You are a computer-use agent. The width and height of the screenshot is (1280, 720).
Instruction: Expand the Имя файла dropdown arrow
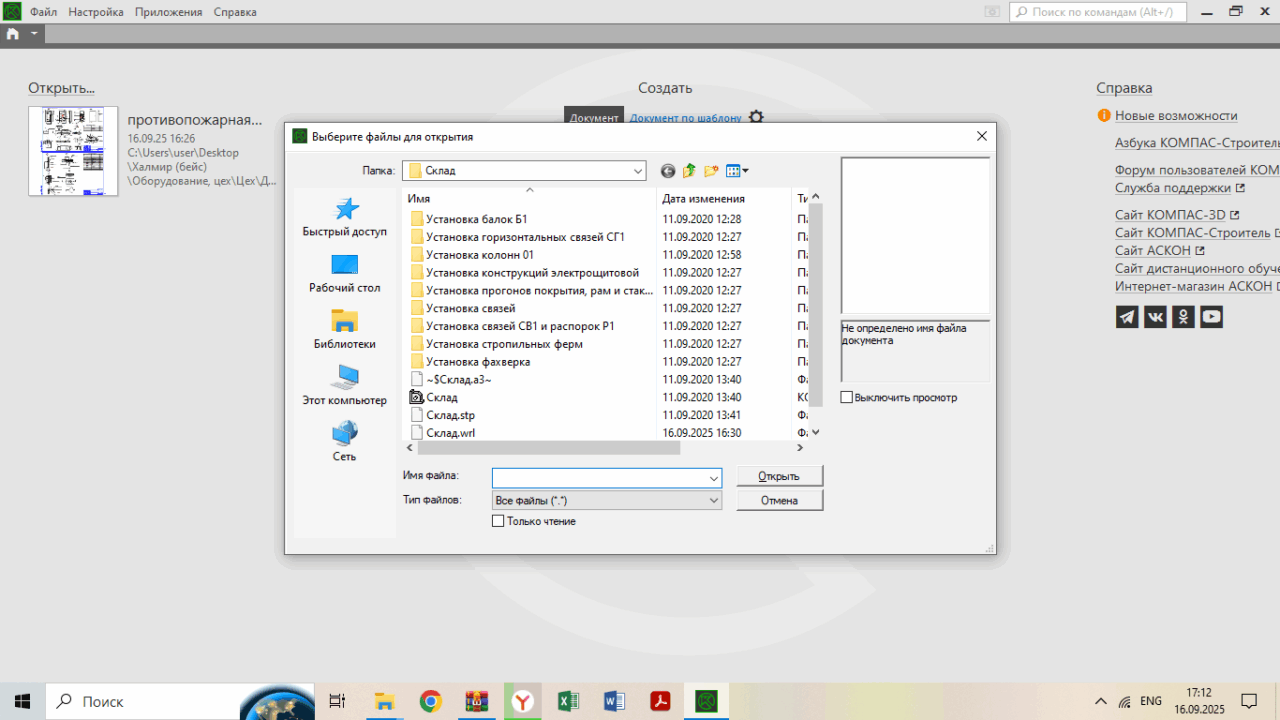coord(714,478)
